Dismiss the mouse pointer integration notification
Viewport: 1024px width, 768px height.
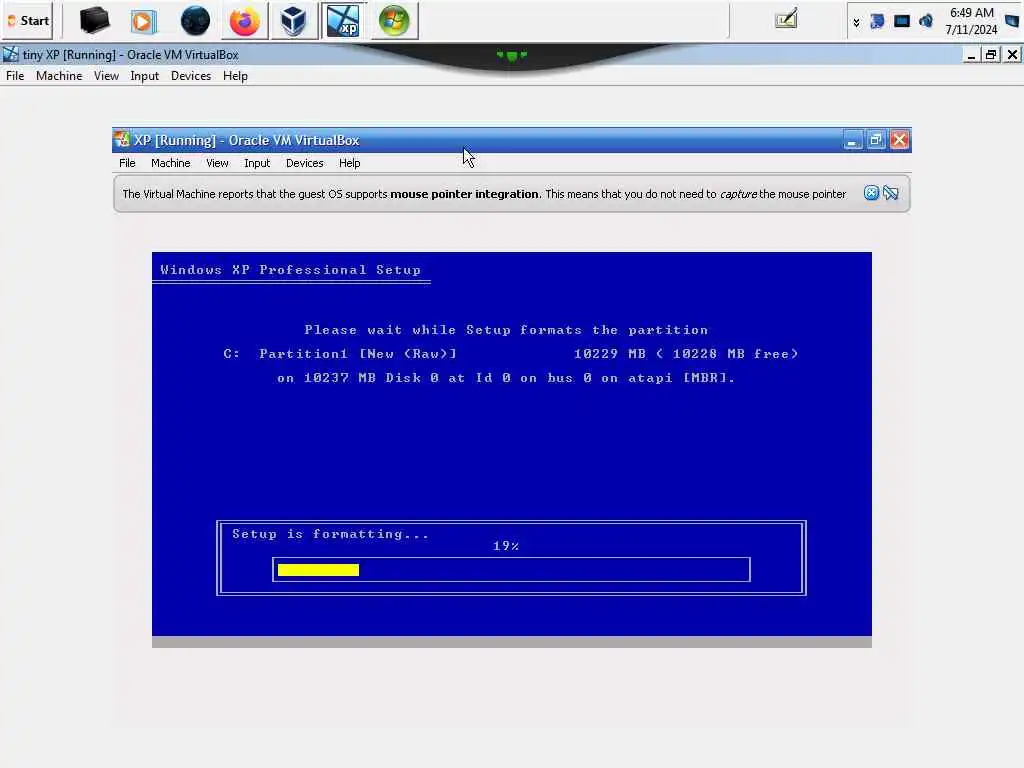(x=871, y=193)
